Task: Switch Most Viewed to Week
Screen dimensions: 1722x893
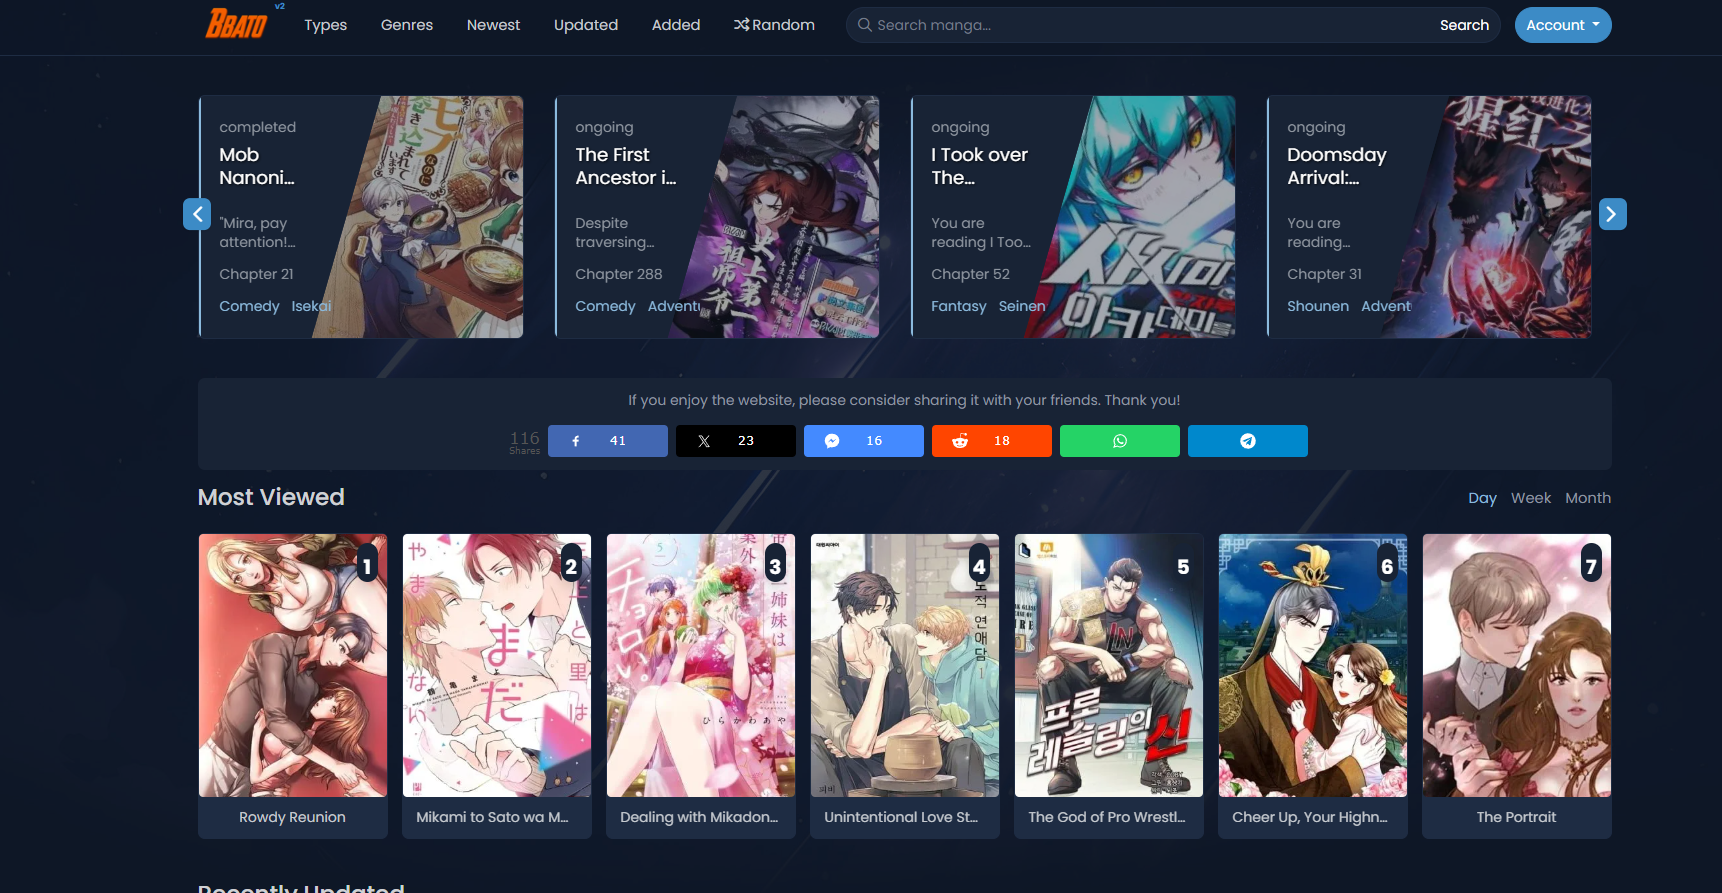Action: point(1530,498)
